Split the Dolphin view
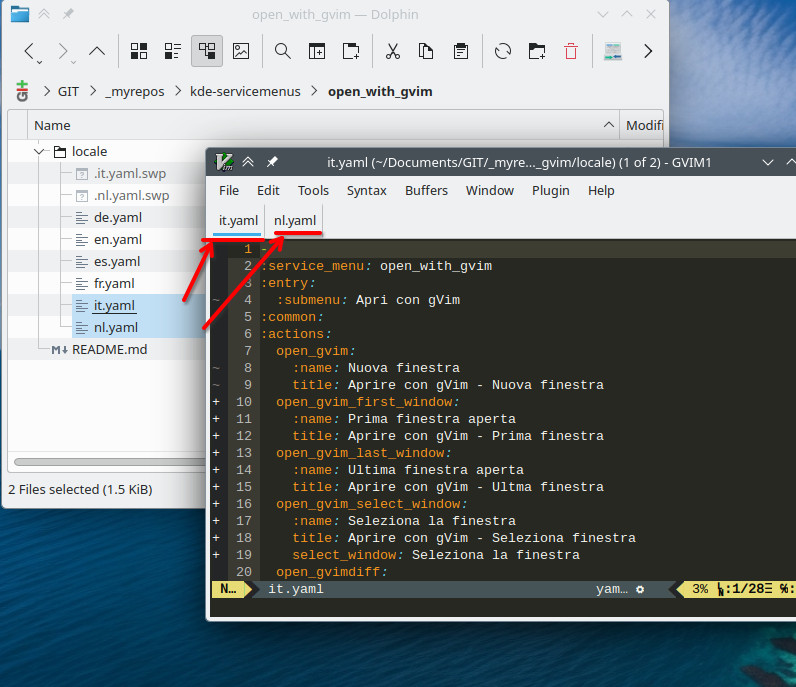796x687 pixels. coord(317,51)
